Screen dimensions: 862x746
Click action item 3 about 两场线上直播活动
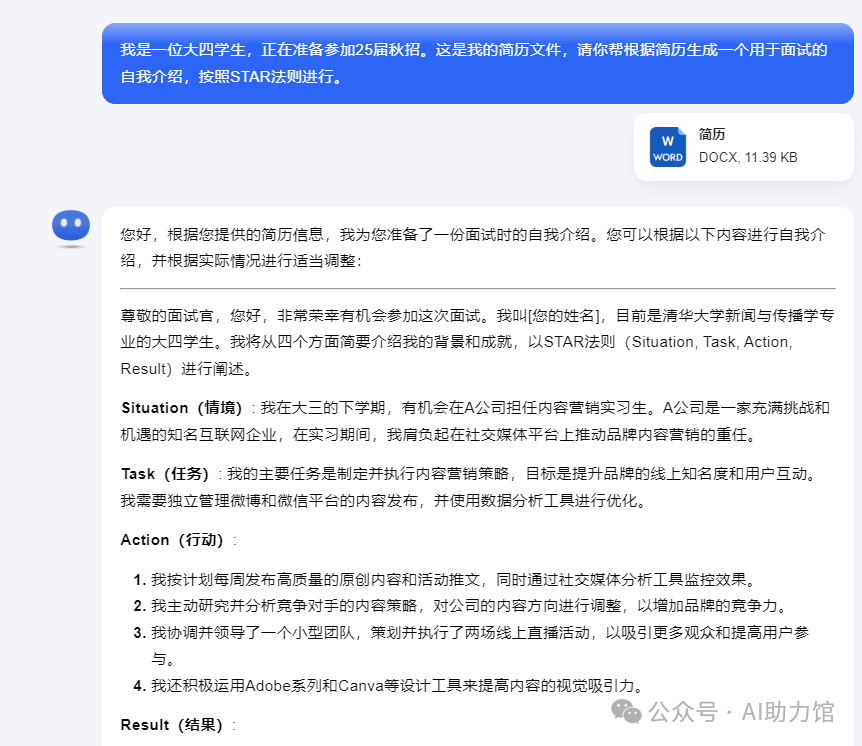coord(471,645)
